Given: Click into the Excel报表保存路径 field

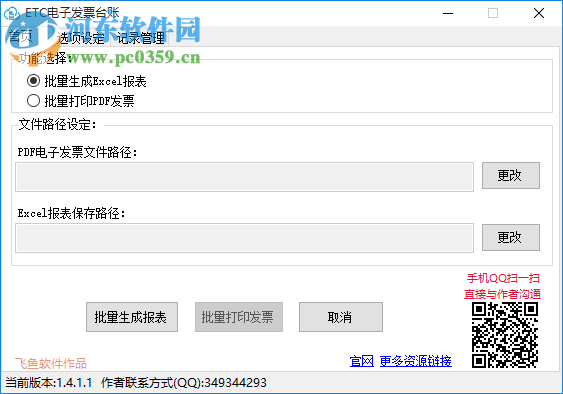Looking at the screenshot, I should tap(244, 238).
